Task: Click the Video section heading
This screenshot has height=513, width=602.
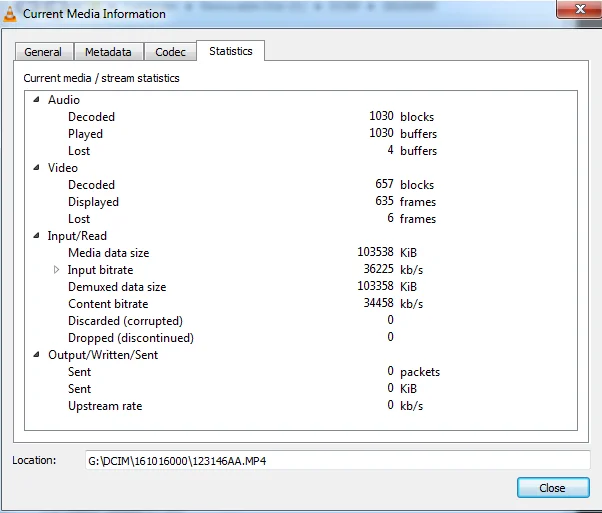Action: pyautogui.click(x=63, y=168)
